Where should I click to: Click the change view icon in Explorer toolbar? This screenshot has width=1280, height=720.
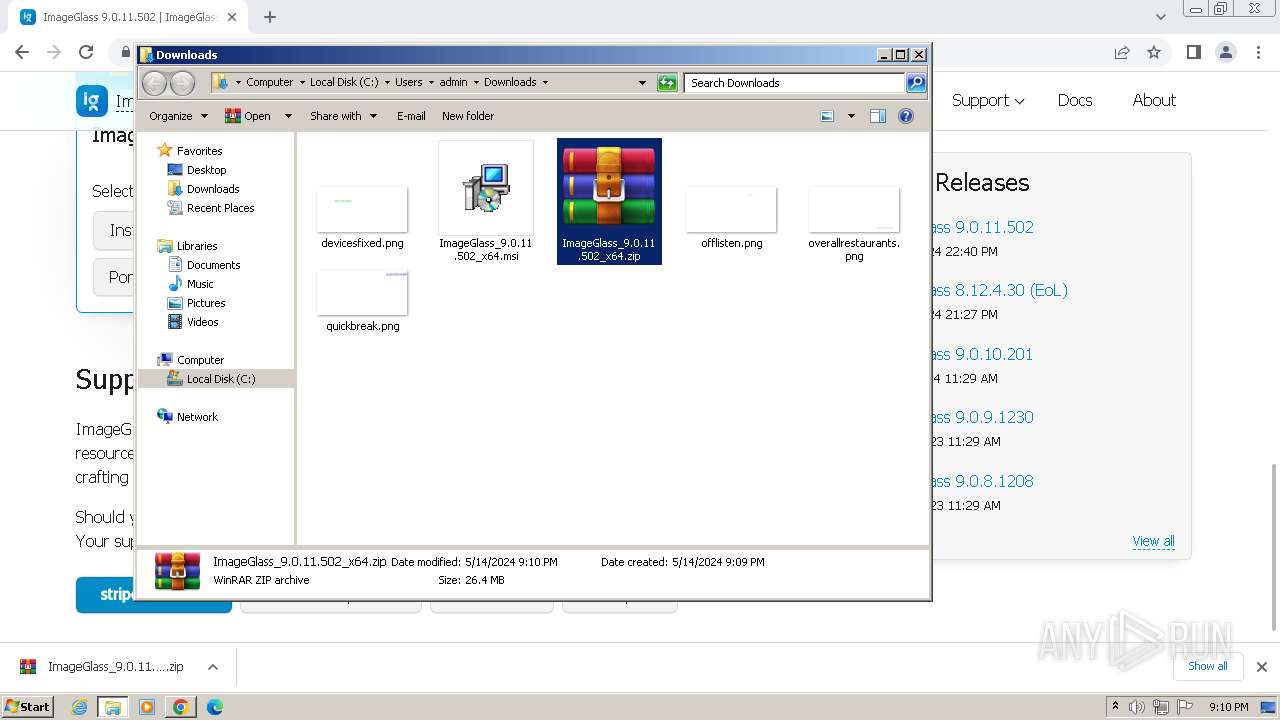[827, 116]
